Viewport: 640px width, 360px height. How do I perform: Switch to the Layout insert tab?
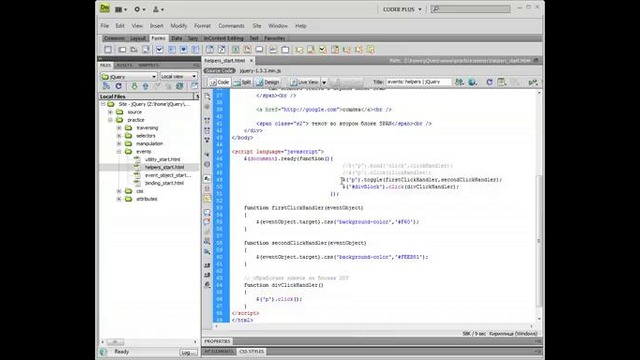[138, 38]
